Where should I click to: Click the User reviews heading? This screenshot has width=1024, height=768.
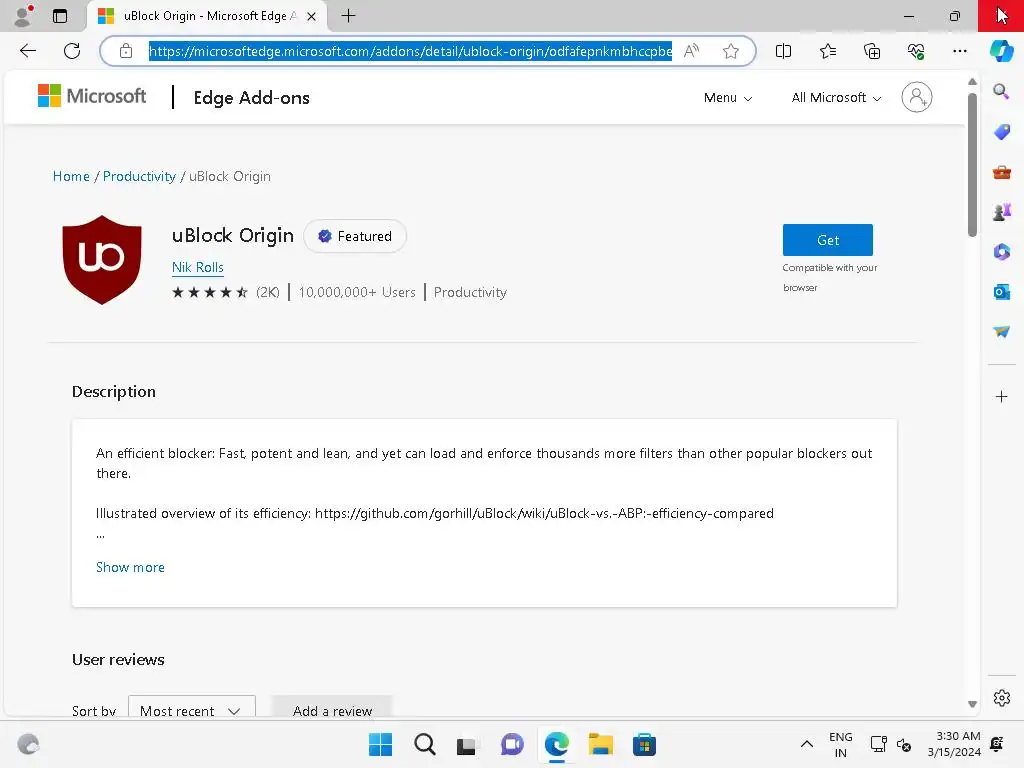coord(118,660)
